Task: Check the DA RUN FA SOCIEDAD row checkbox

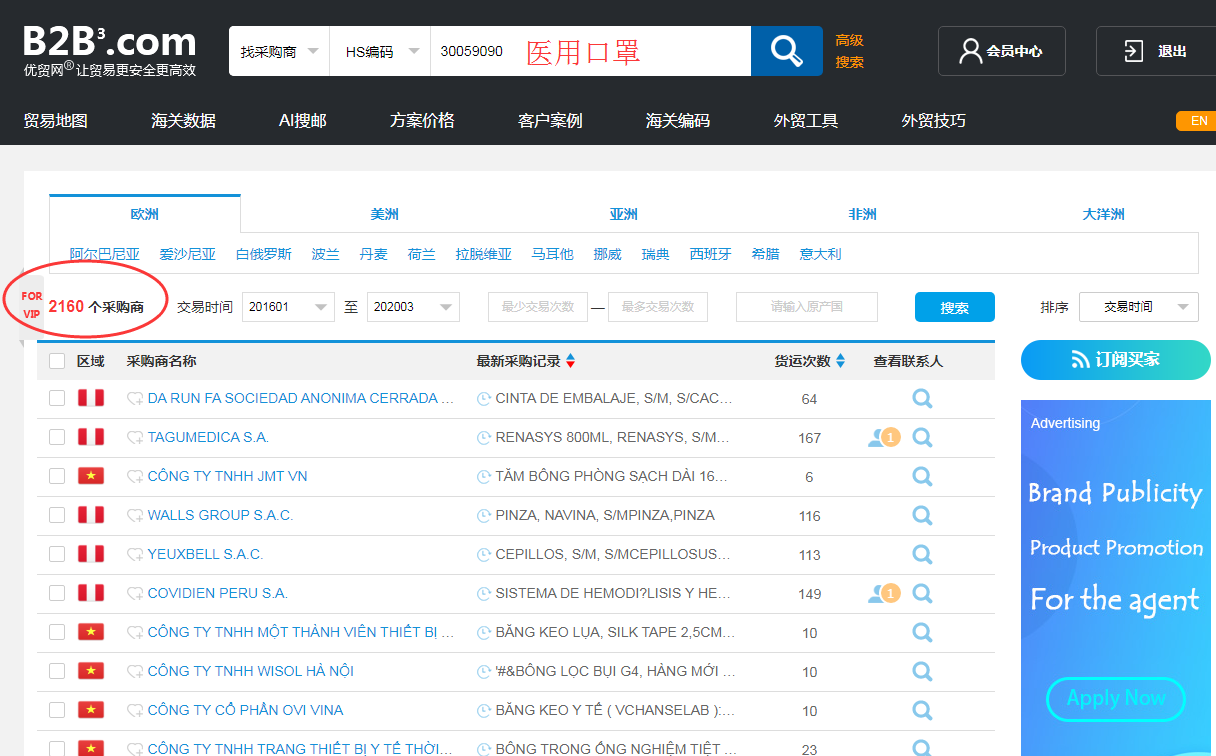Action: pyautogui.click(x=57, y=398)
